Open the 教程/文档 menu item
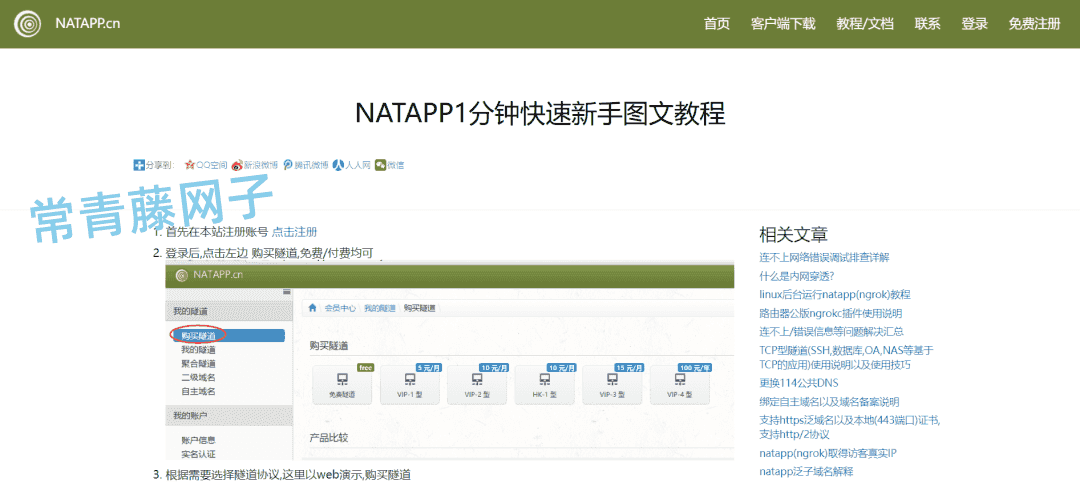Screen dimensions: 1080x482 coord(865,24)
